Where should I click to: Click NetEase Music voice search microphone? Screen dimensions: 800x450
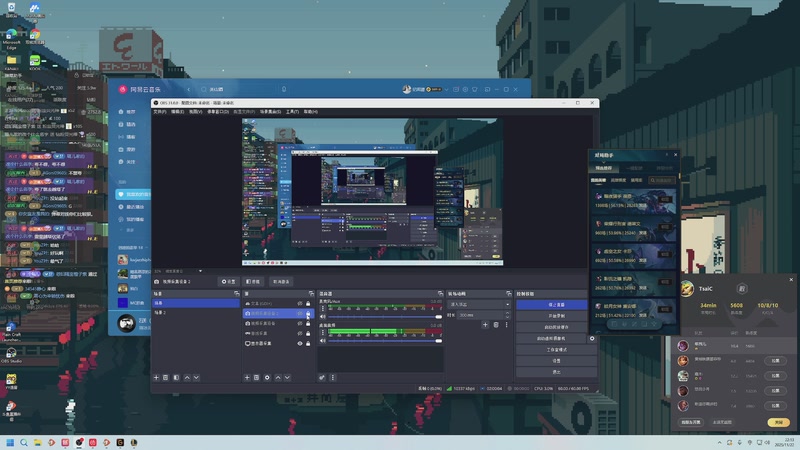pos(284,89)
